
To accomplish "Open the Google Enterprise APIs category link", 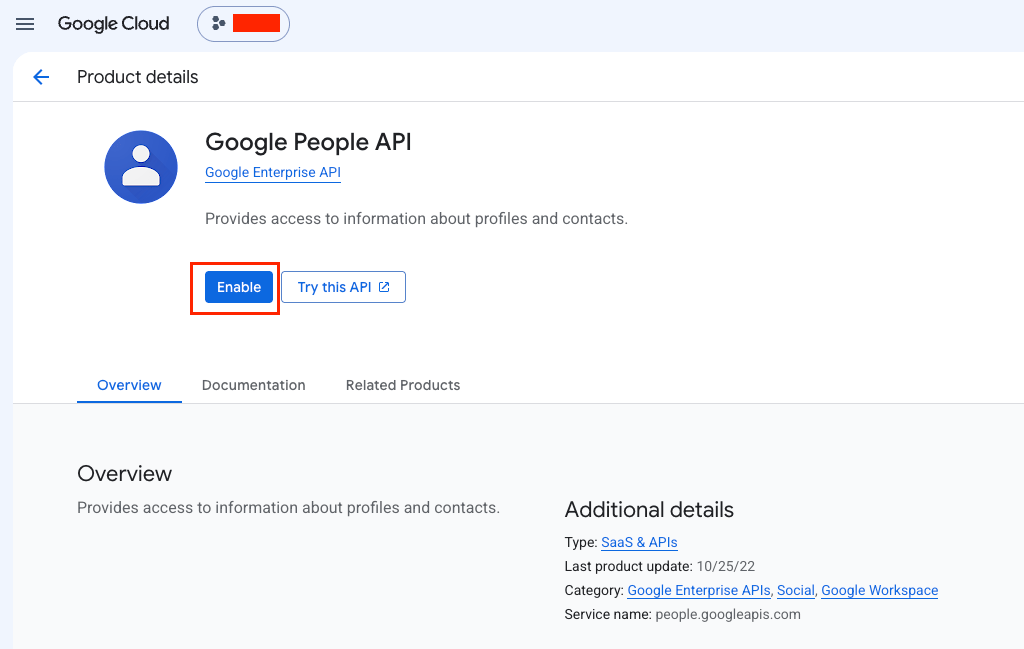I will click(x=699, y=590).
